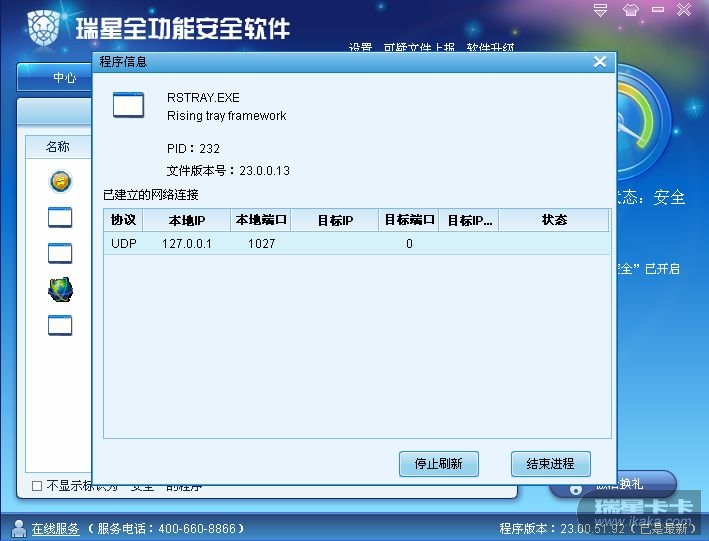709x541 pixels.
Task: Click the 'Rising tray framework' description text
Action: [x=227, y=116]
